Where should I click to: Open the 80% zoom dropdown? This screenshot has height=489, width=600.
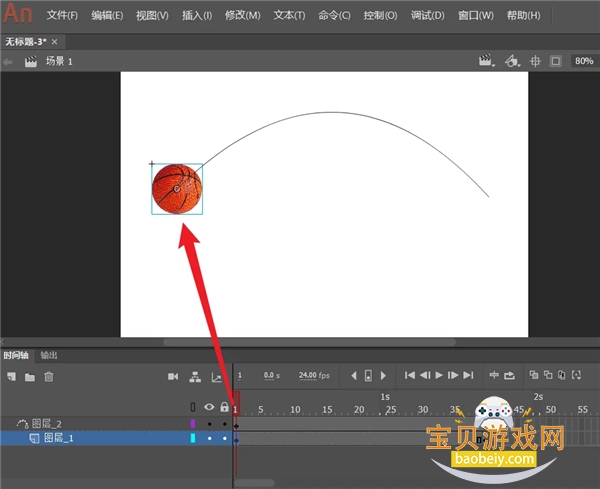(584, 61)
